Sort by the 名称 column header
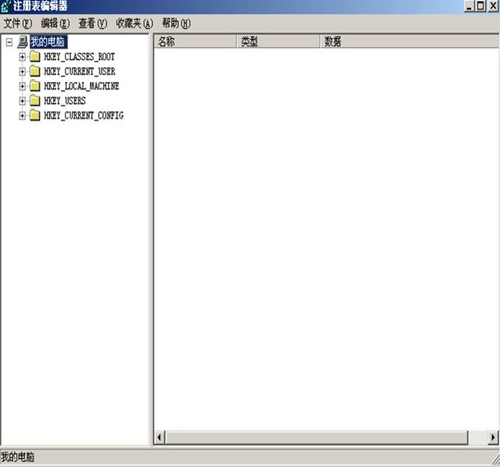Viewport: 500px width, 467px height. tap(195, 42)
